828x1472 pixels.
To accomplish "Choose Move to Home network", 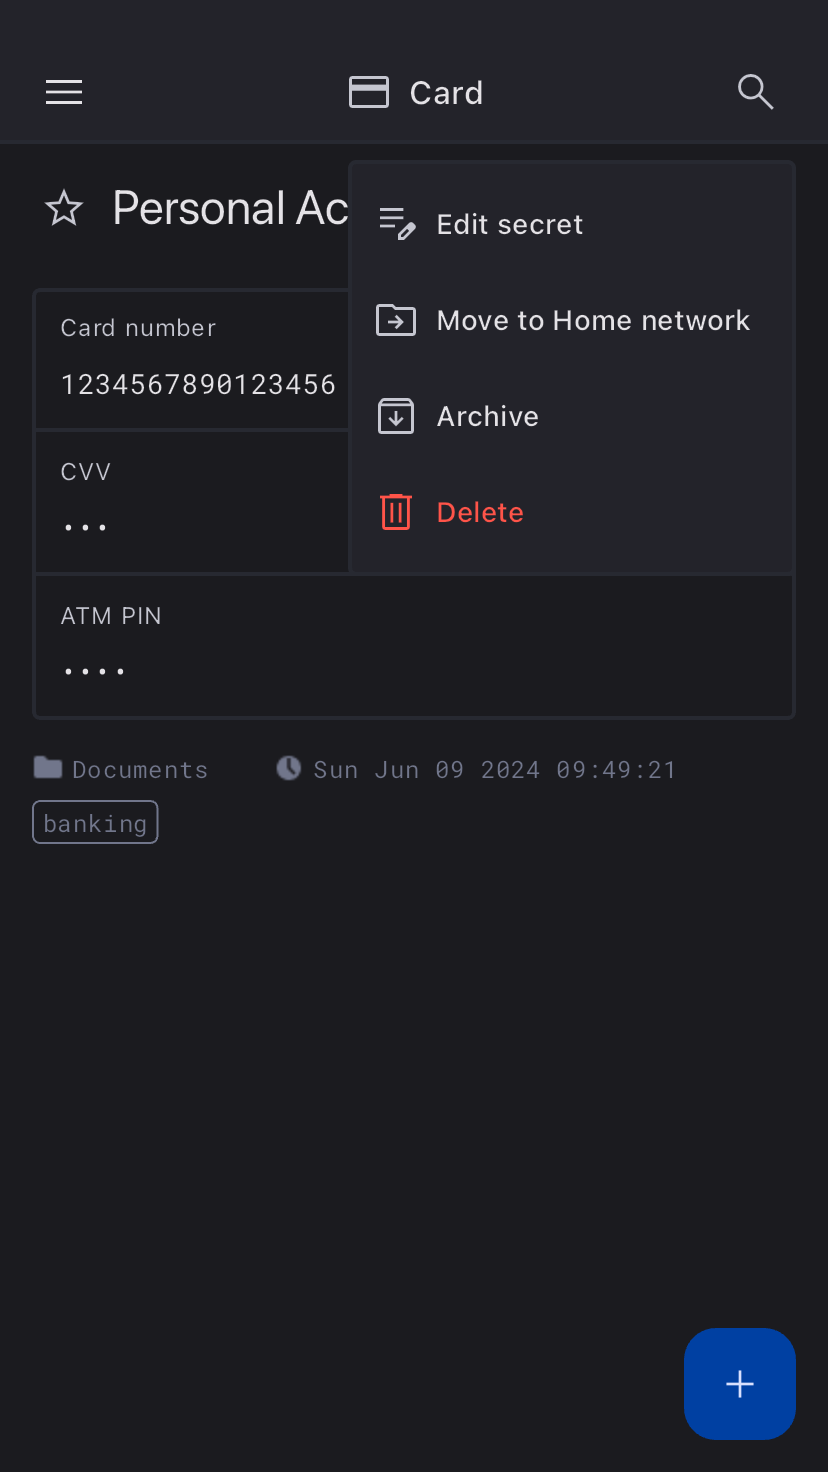I will coord(593,320).
